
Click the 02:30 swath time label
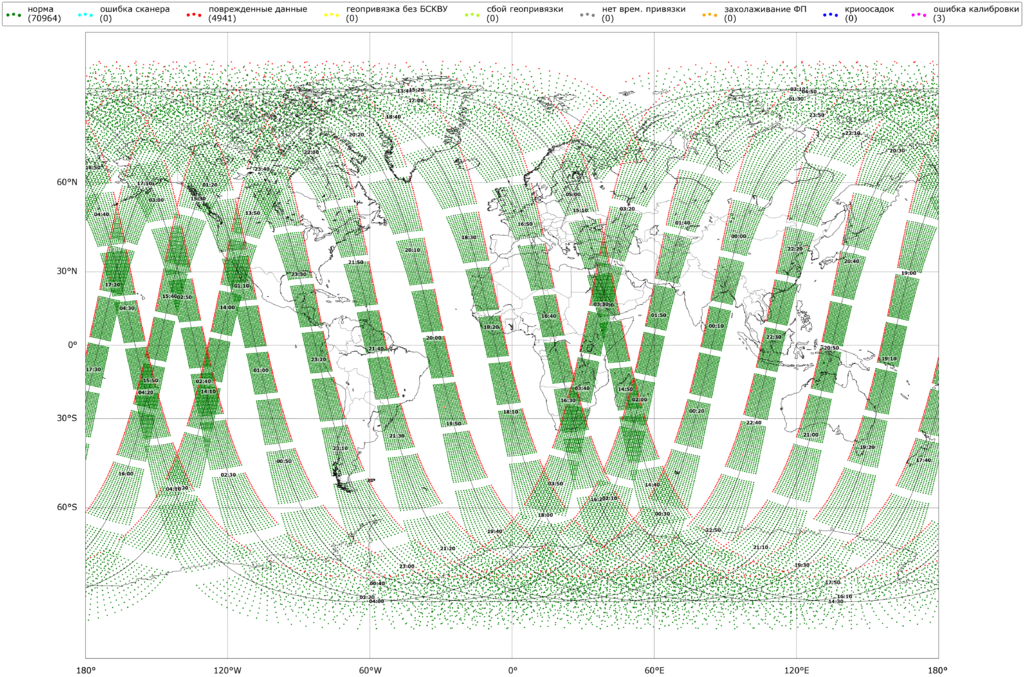[229, 475]
